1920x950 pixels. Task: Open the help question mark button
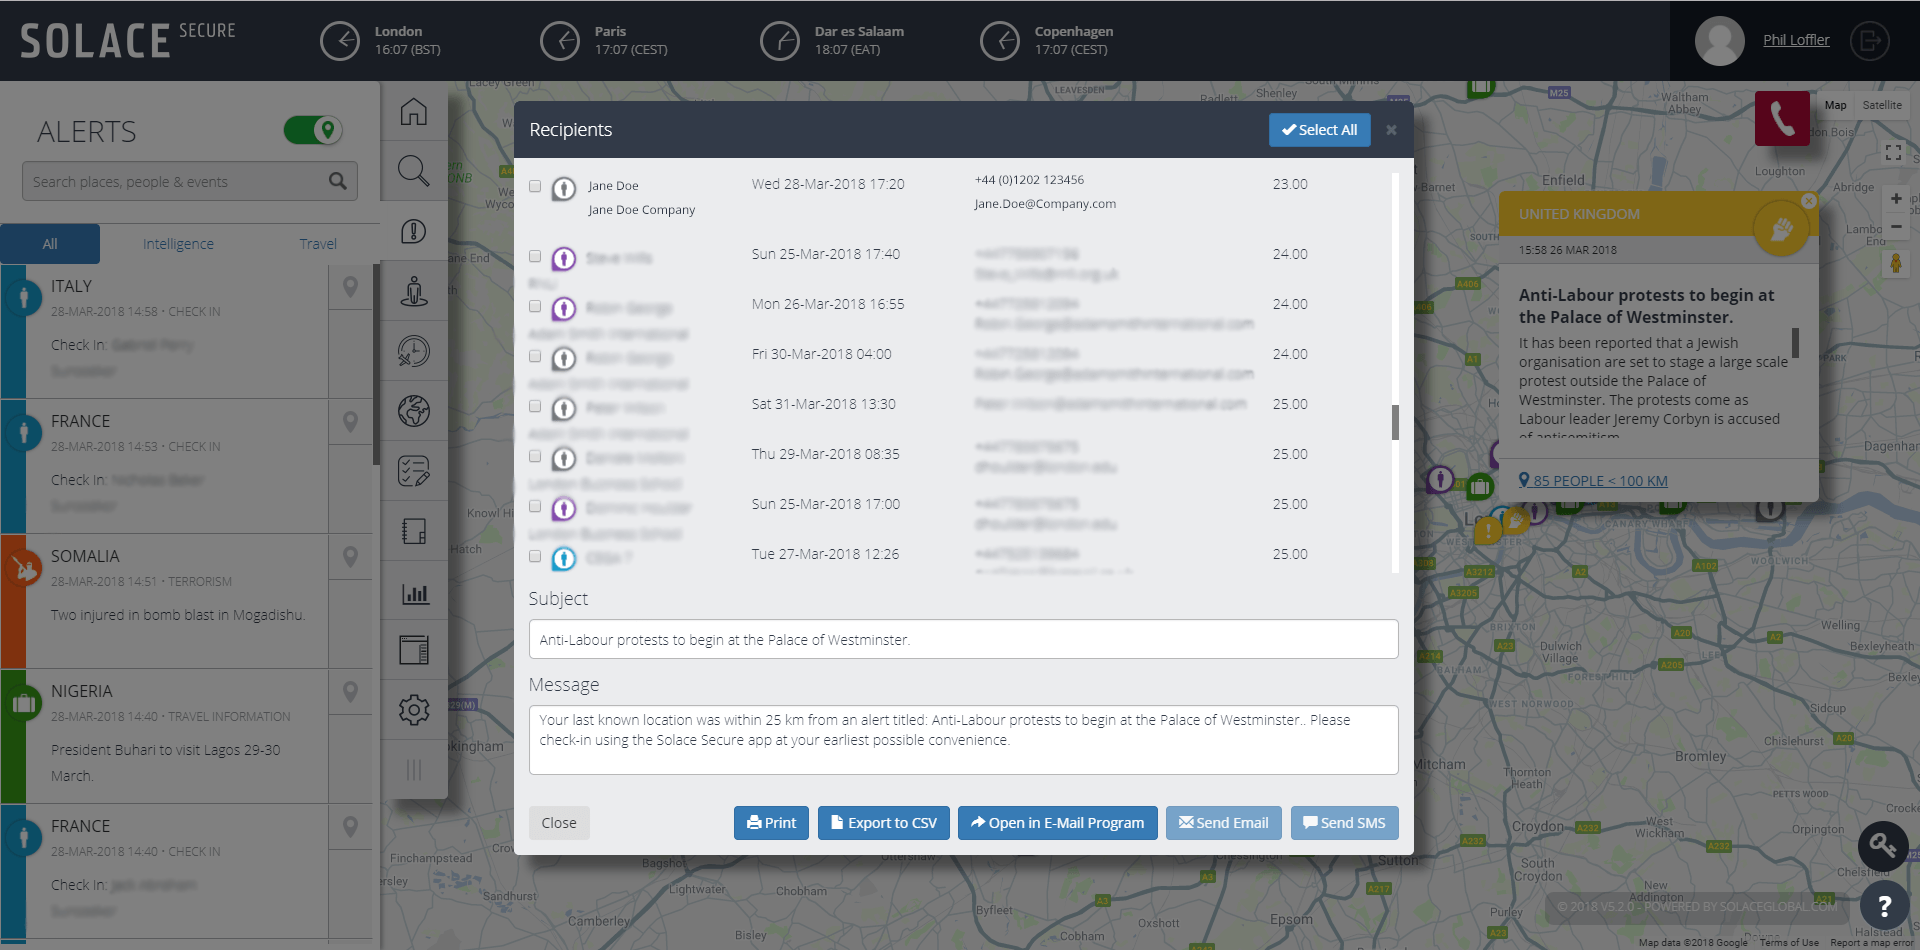click(1884, 906)
